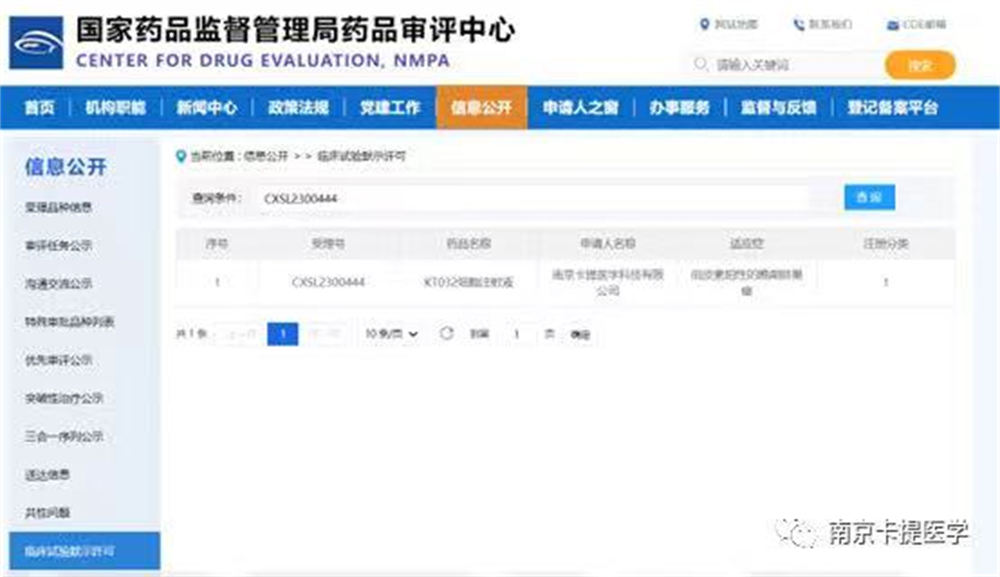Click the 请输入关键词 search field
The height and width of the screenshot is (577, 1000).
tap(784, 64)
